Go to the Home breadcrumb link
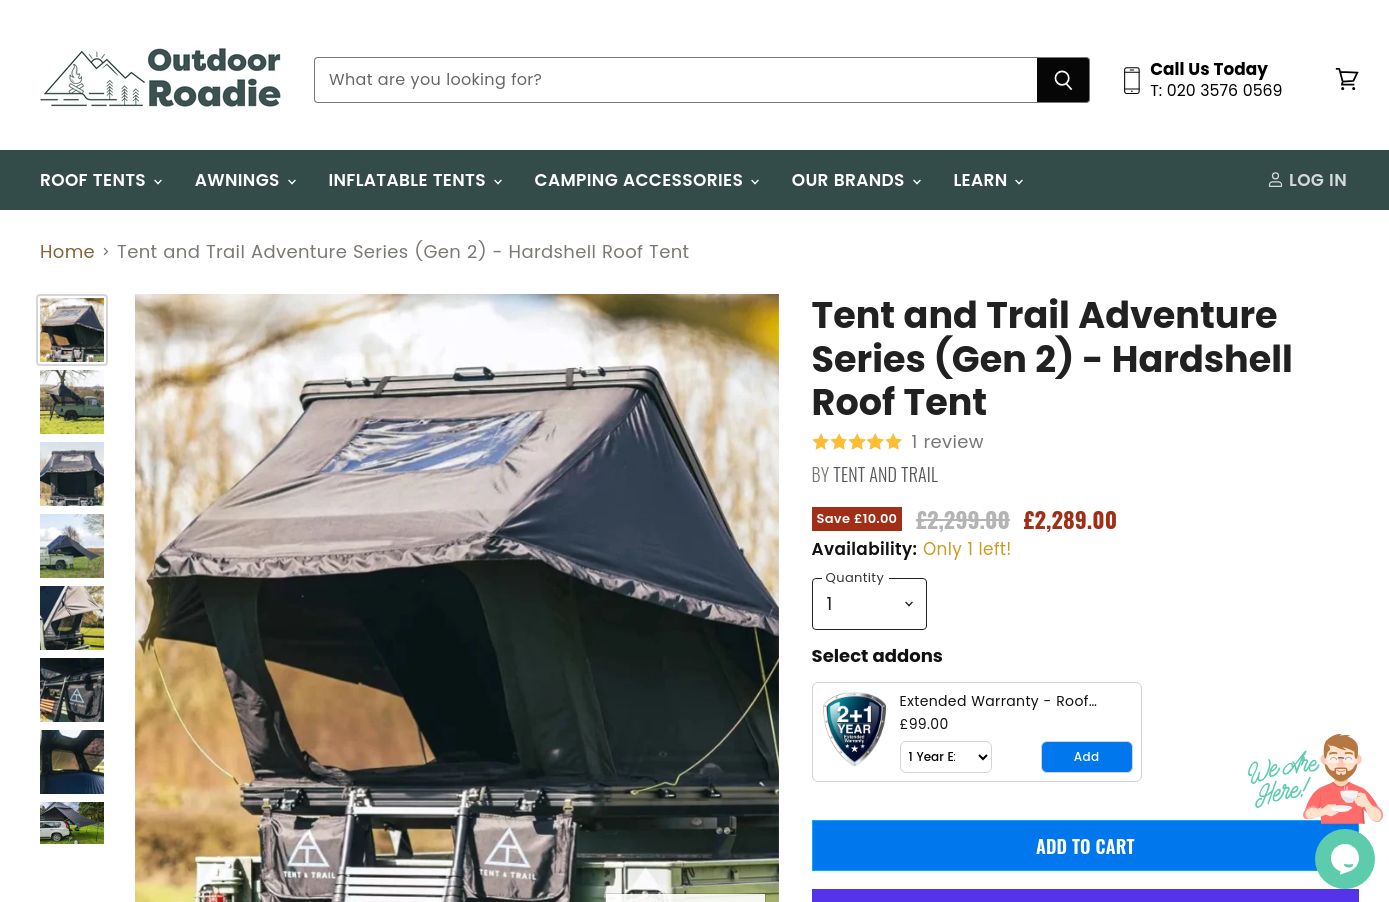Screen dimensions: 1389x902 (x=67, y=252)
